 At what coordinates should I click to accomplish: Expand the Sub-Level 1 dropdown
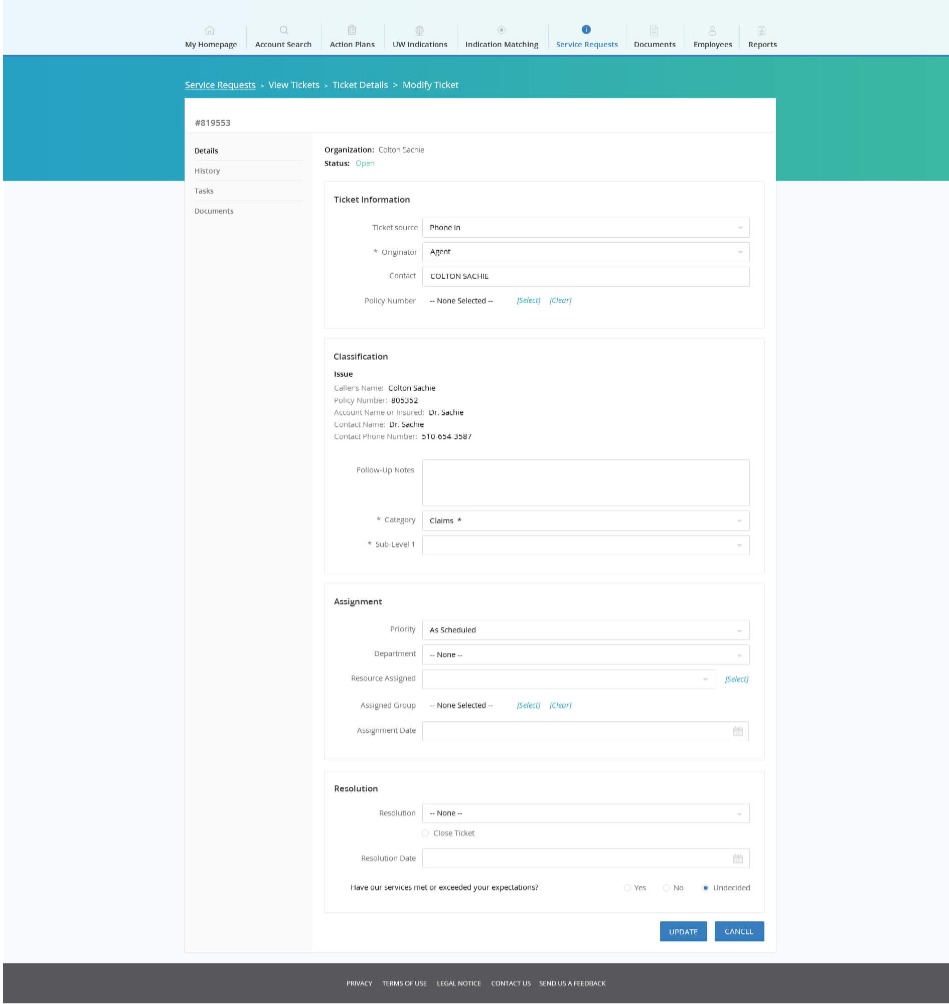click(585, 545)
